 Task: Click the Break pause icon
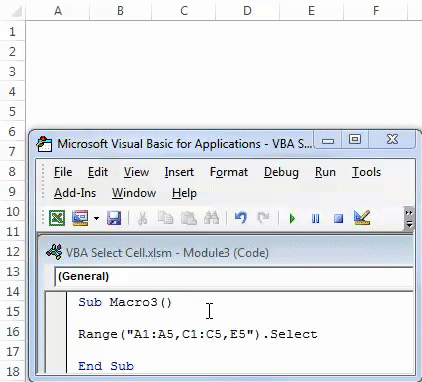pos(315,219)
